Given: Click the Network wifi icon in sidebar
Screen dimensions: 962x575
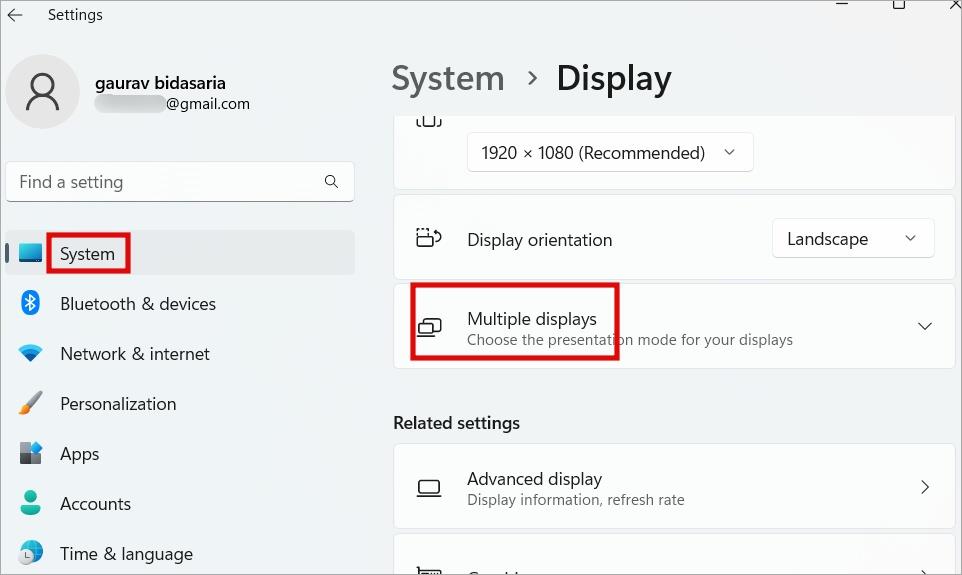Looking at the screenshot, I should (30, 353).
